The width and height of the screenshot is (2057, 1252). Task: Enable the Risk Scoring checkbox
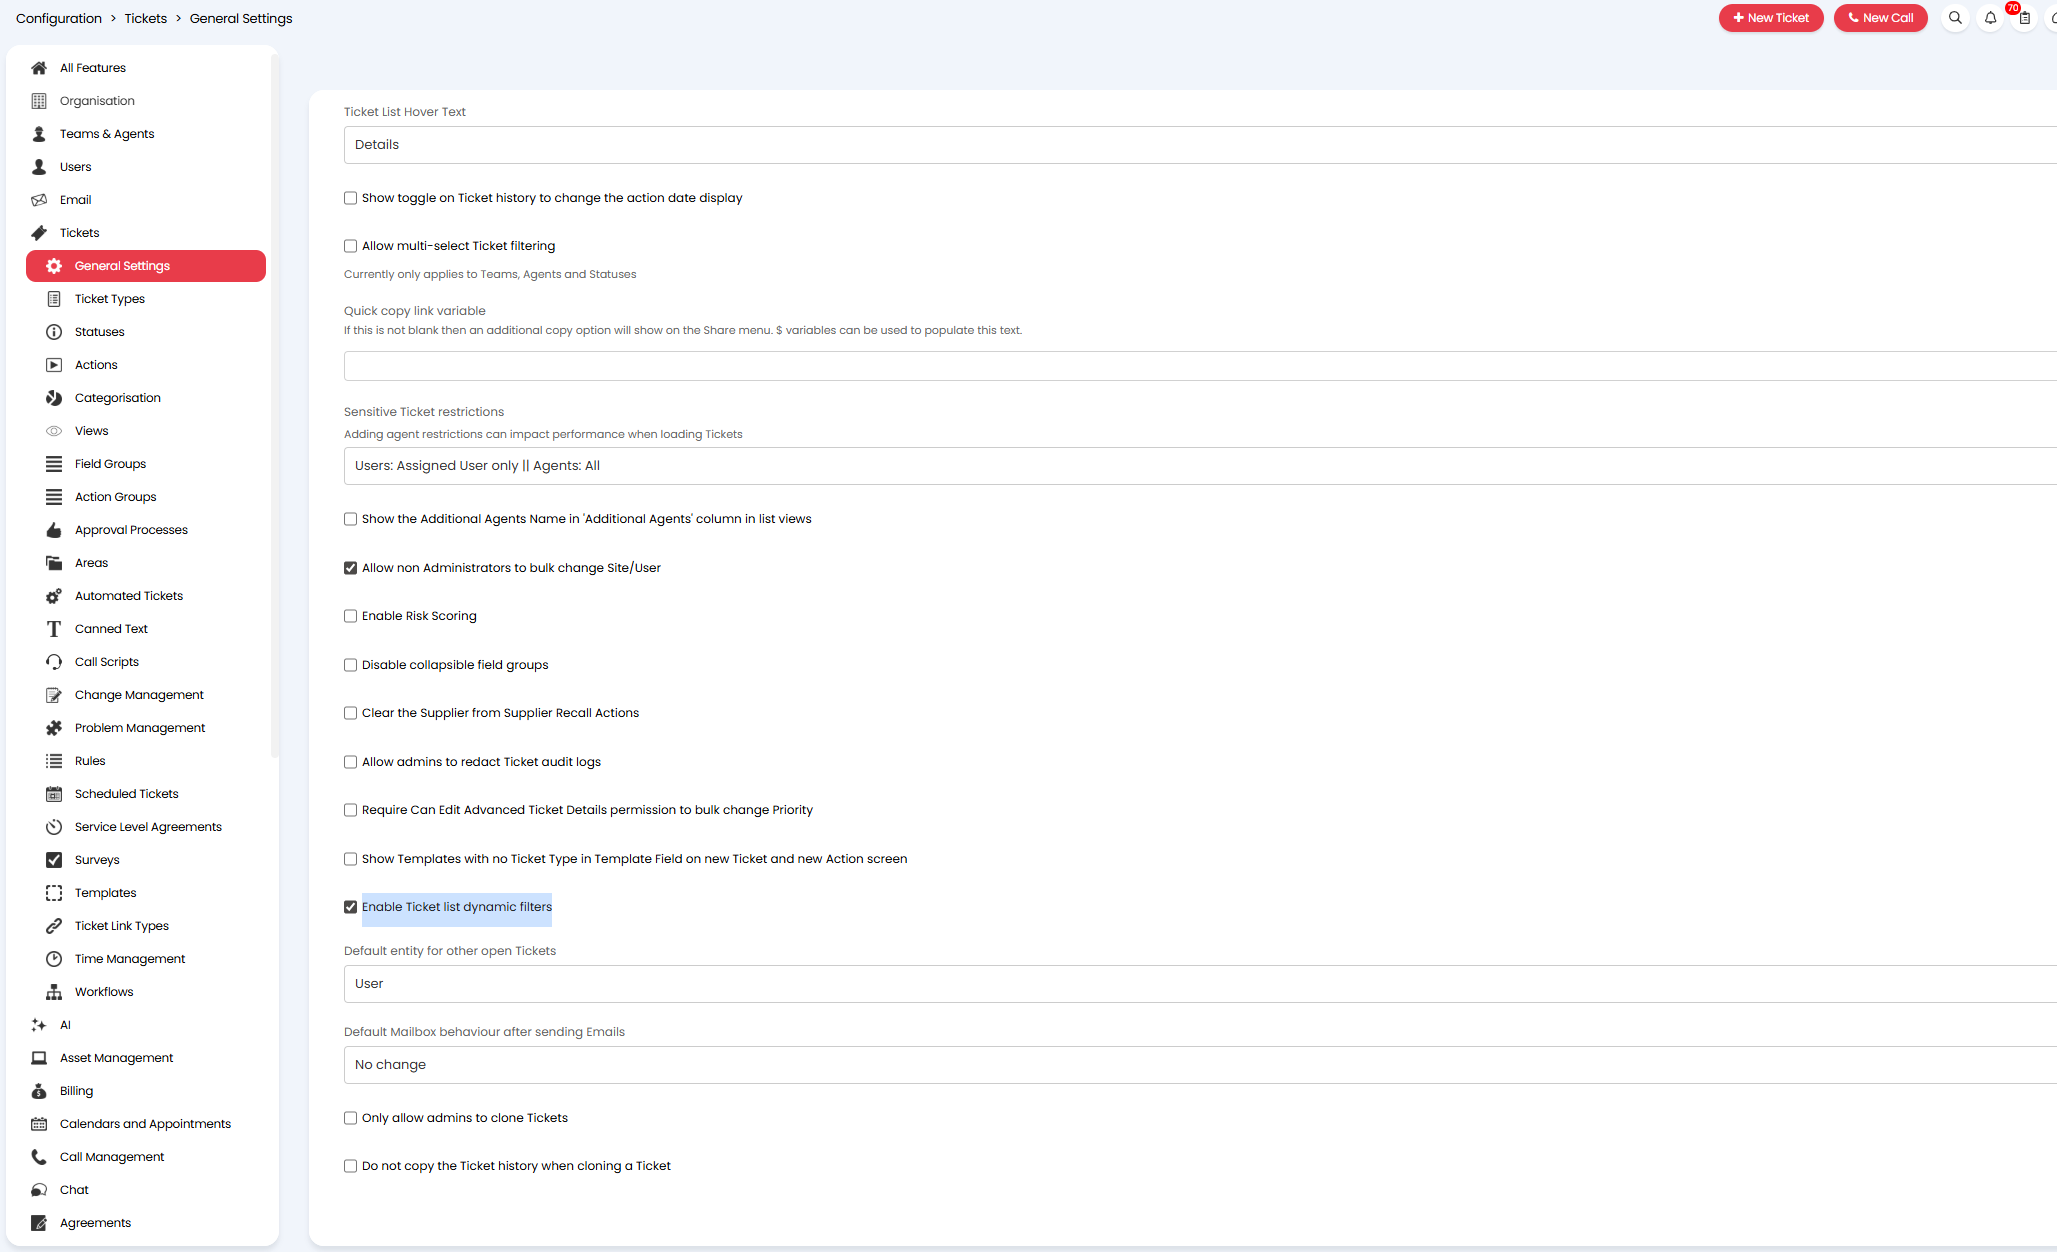pos(351,616)
